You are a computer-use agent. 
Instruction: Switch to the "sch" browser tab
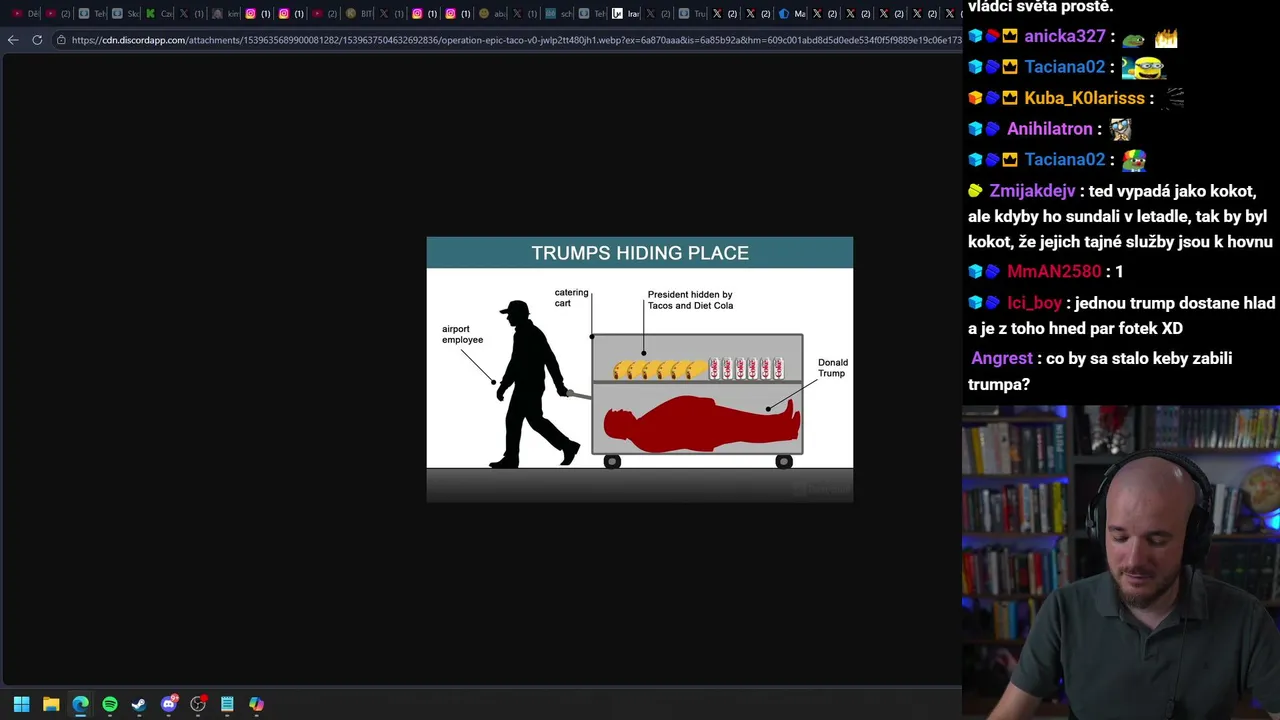(x=558, y=14)
